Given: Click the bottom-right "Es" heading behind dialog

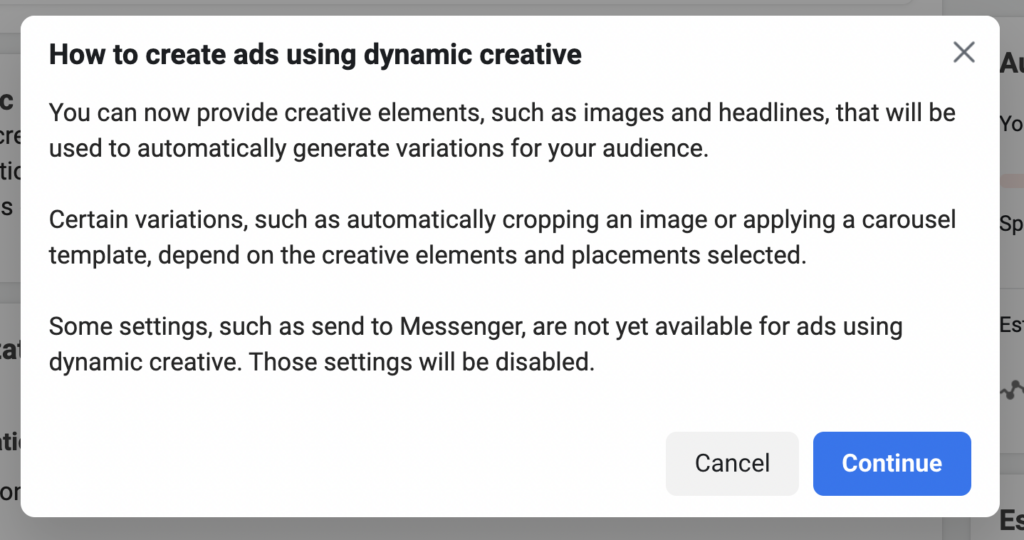Looking at the screenshot, I should click(1011, 520).
